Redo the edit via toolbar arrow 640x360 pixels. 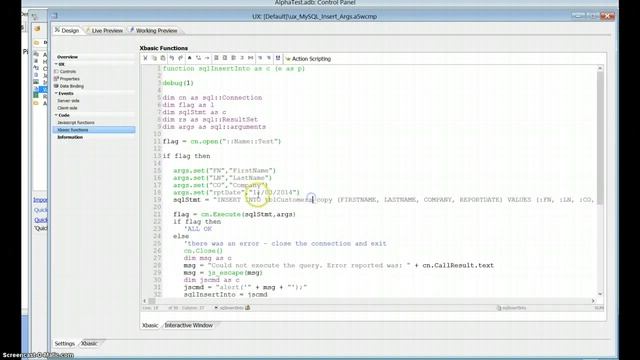180,58
